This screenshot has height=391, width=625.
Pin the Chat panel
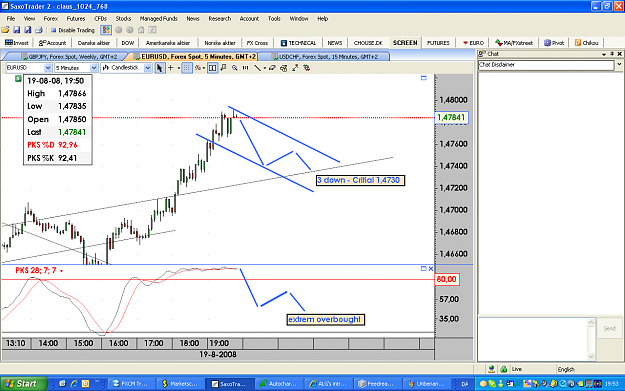click(612, 54)
